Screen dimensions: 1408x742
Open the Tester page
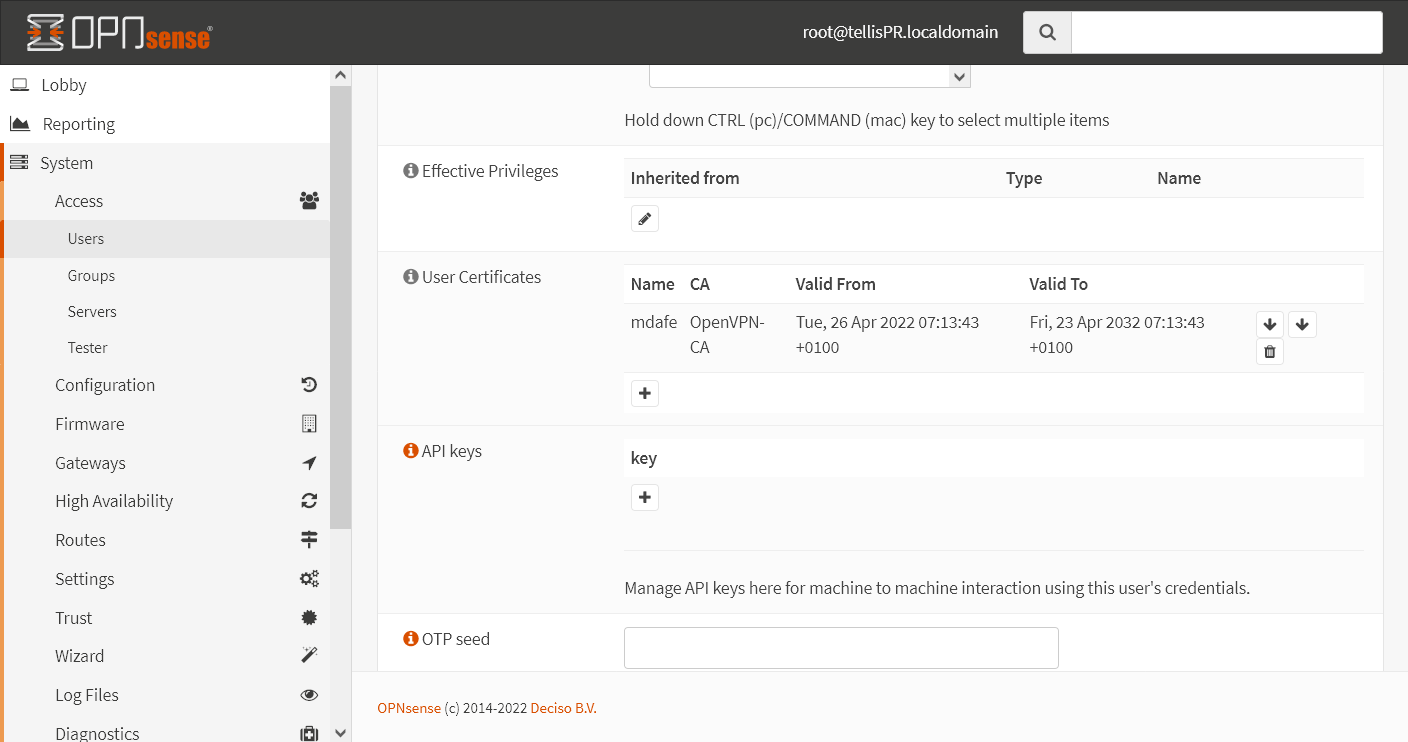click(87, 347)
